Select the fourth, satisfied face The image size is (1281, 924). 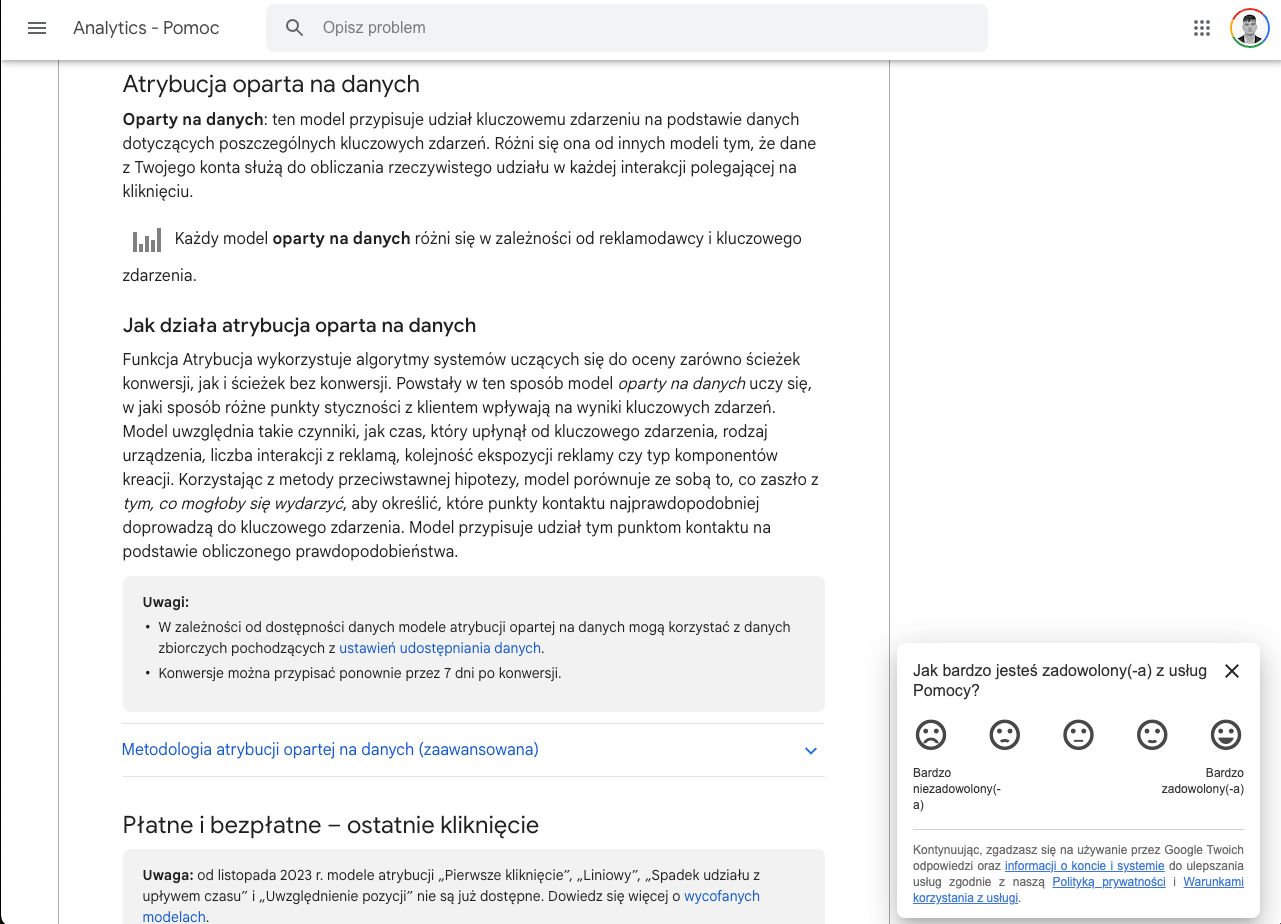(x=1152, y=735)
